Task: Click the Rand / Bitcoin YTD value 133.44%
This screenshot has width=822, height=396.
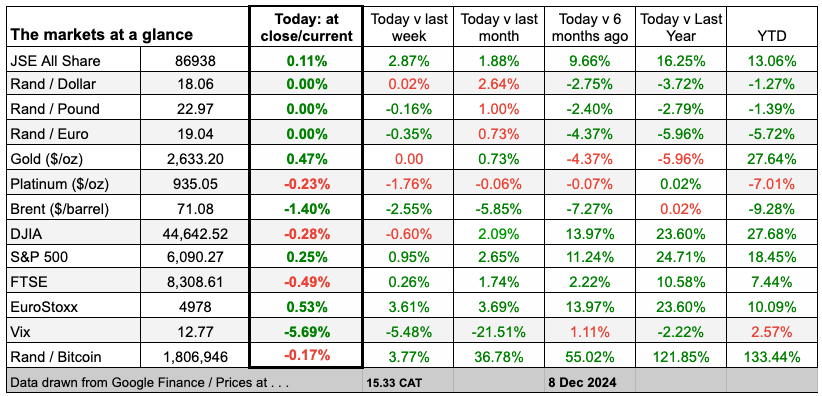Action: (773, 357)
